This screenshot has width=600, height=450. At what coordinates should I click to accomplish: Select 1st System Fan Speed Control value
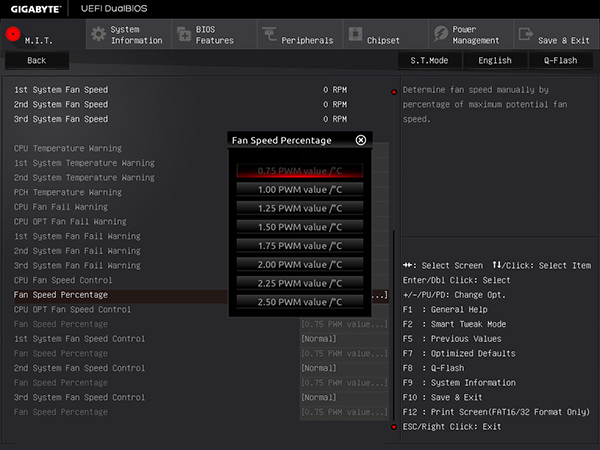pyautogui.click(x=343, y=339)
